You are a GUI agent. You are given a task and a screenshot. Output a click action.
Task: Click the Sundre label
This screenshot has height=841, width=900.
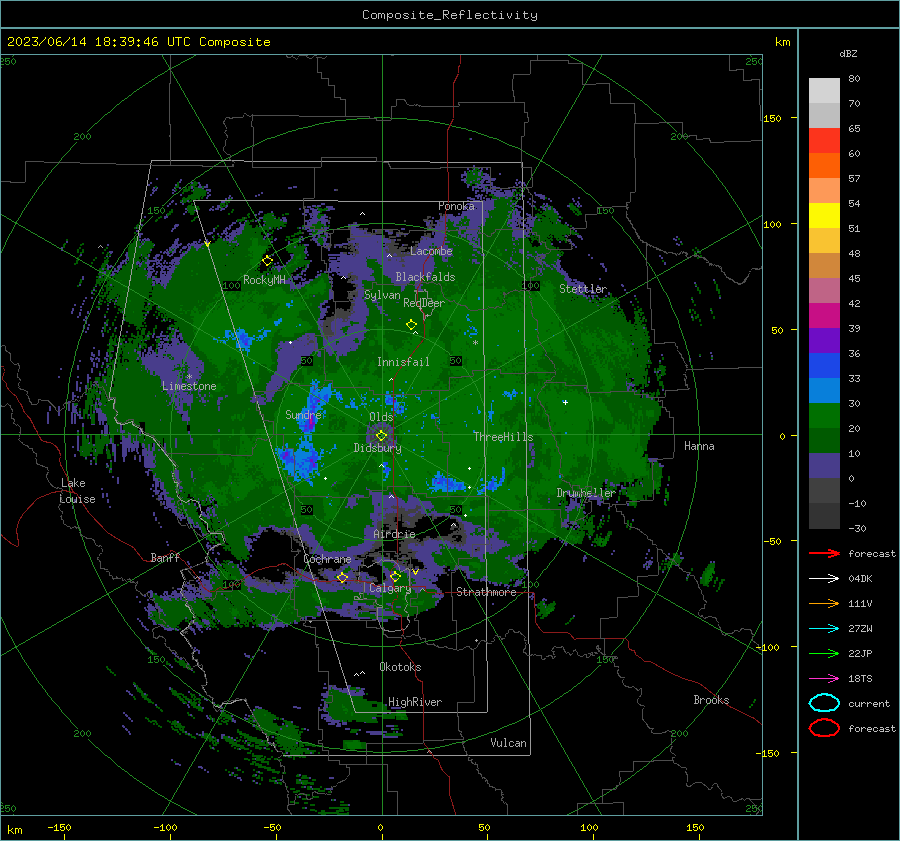point(303,415)
